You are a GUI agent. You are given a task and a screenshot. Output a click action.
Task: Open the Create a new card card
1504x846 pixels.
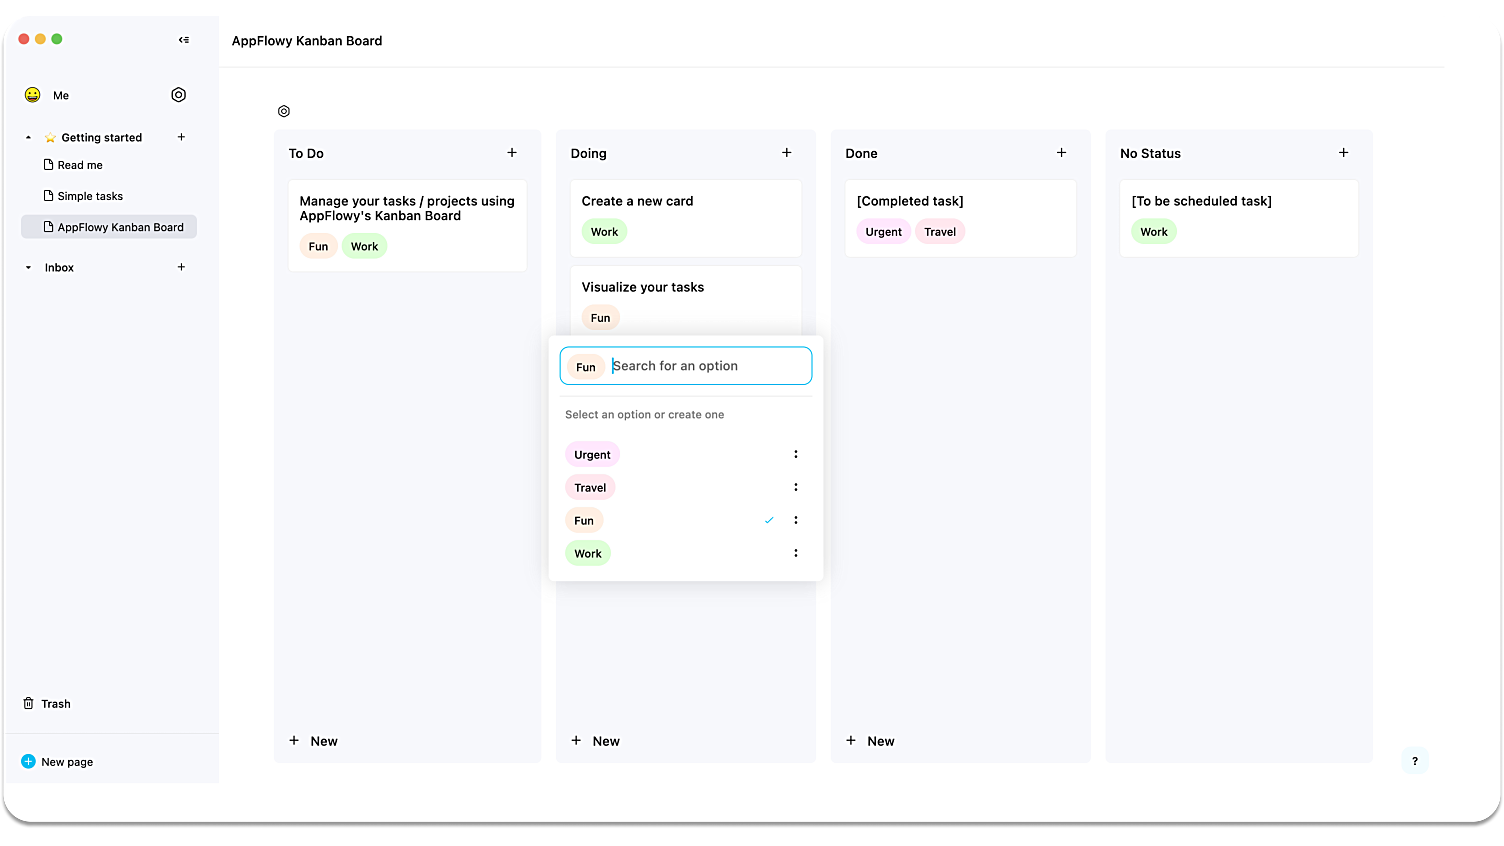[686, 218]
